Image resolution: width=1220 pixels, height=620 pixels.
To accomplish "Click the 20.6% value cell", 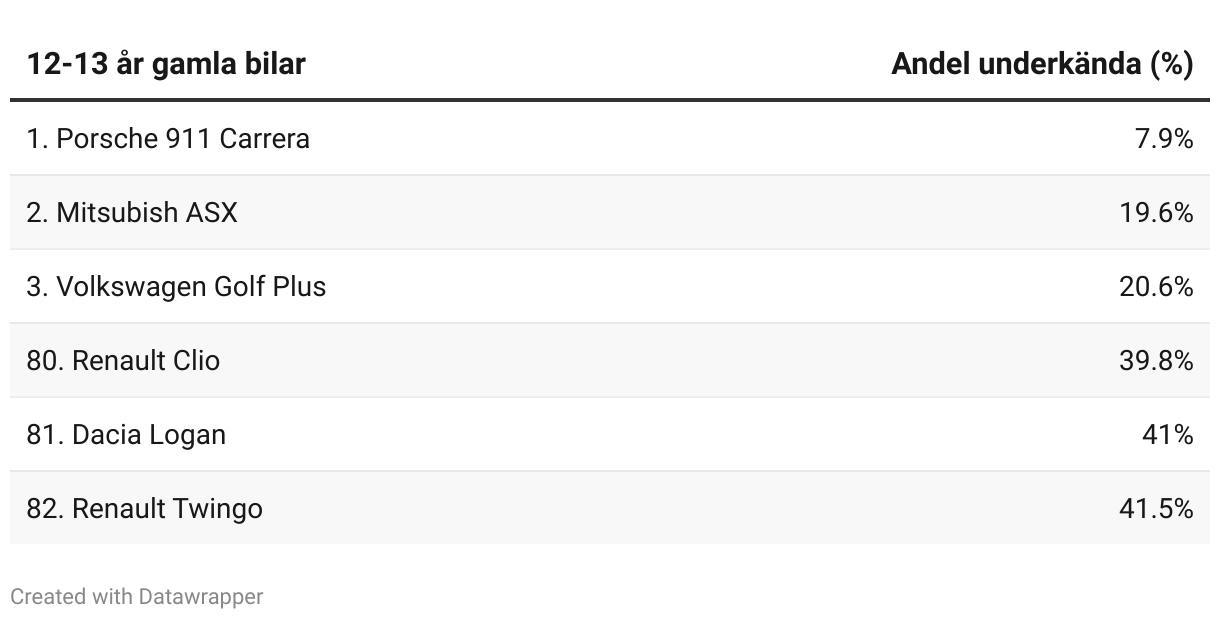I will pos(1157,287).
